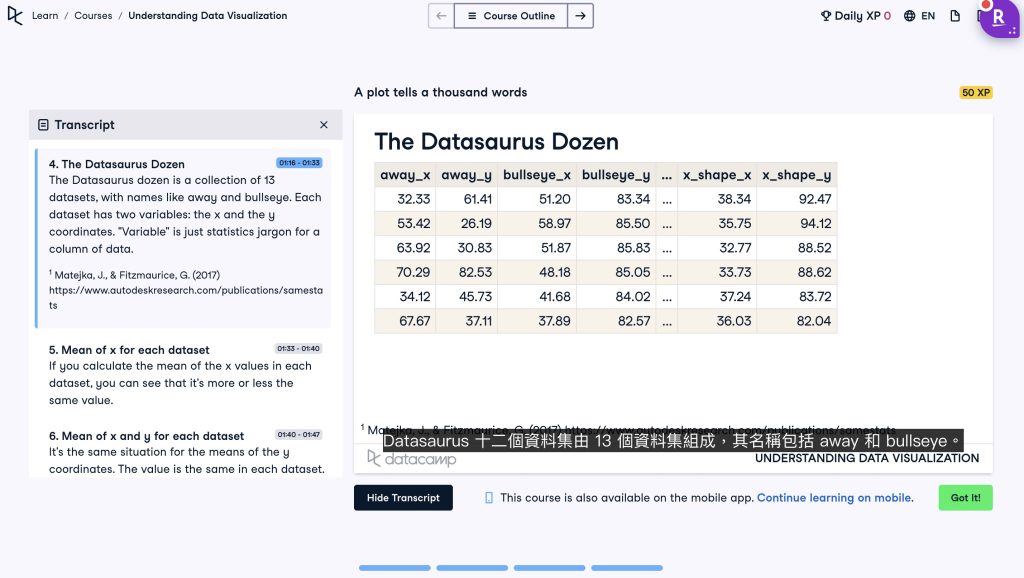This screenshot has width=1024, height=578.
Task: Open the Course Outline menu
Action: [x=510, y=16]
